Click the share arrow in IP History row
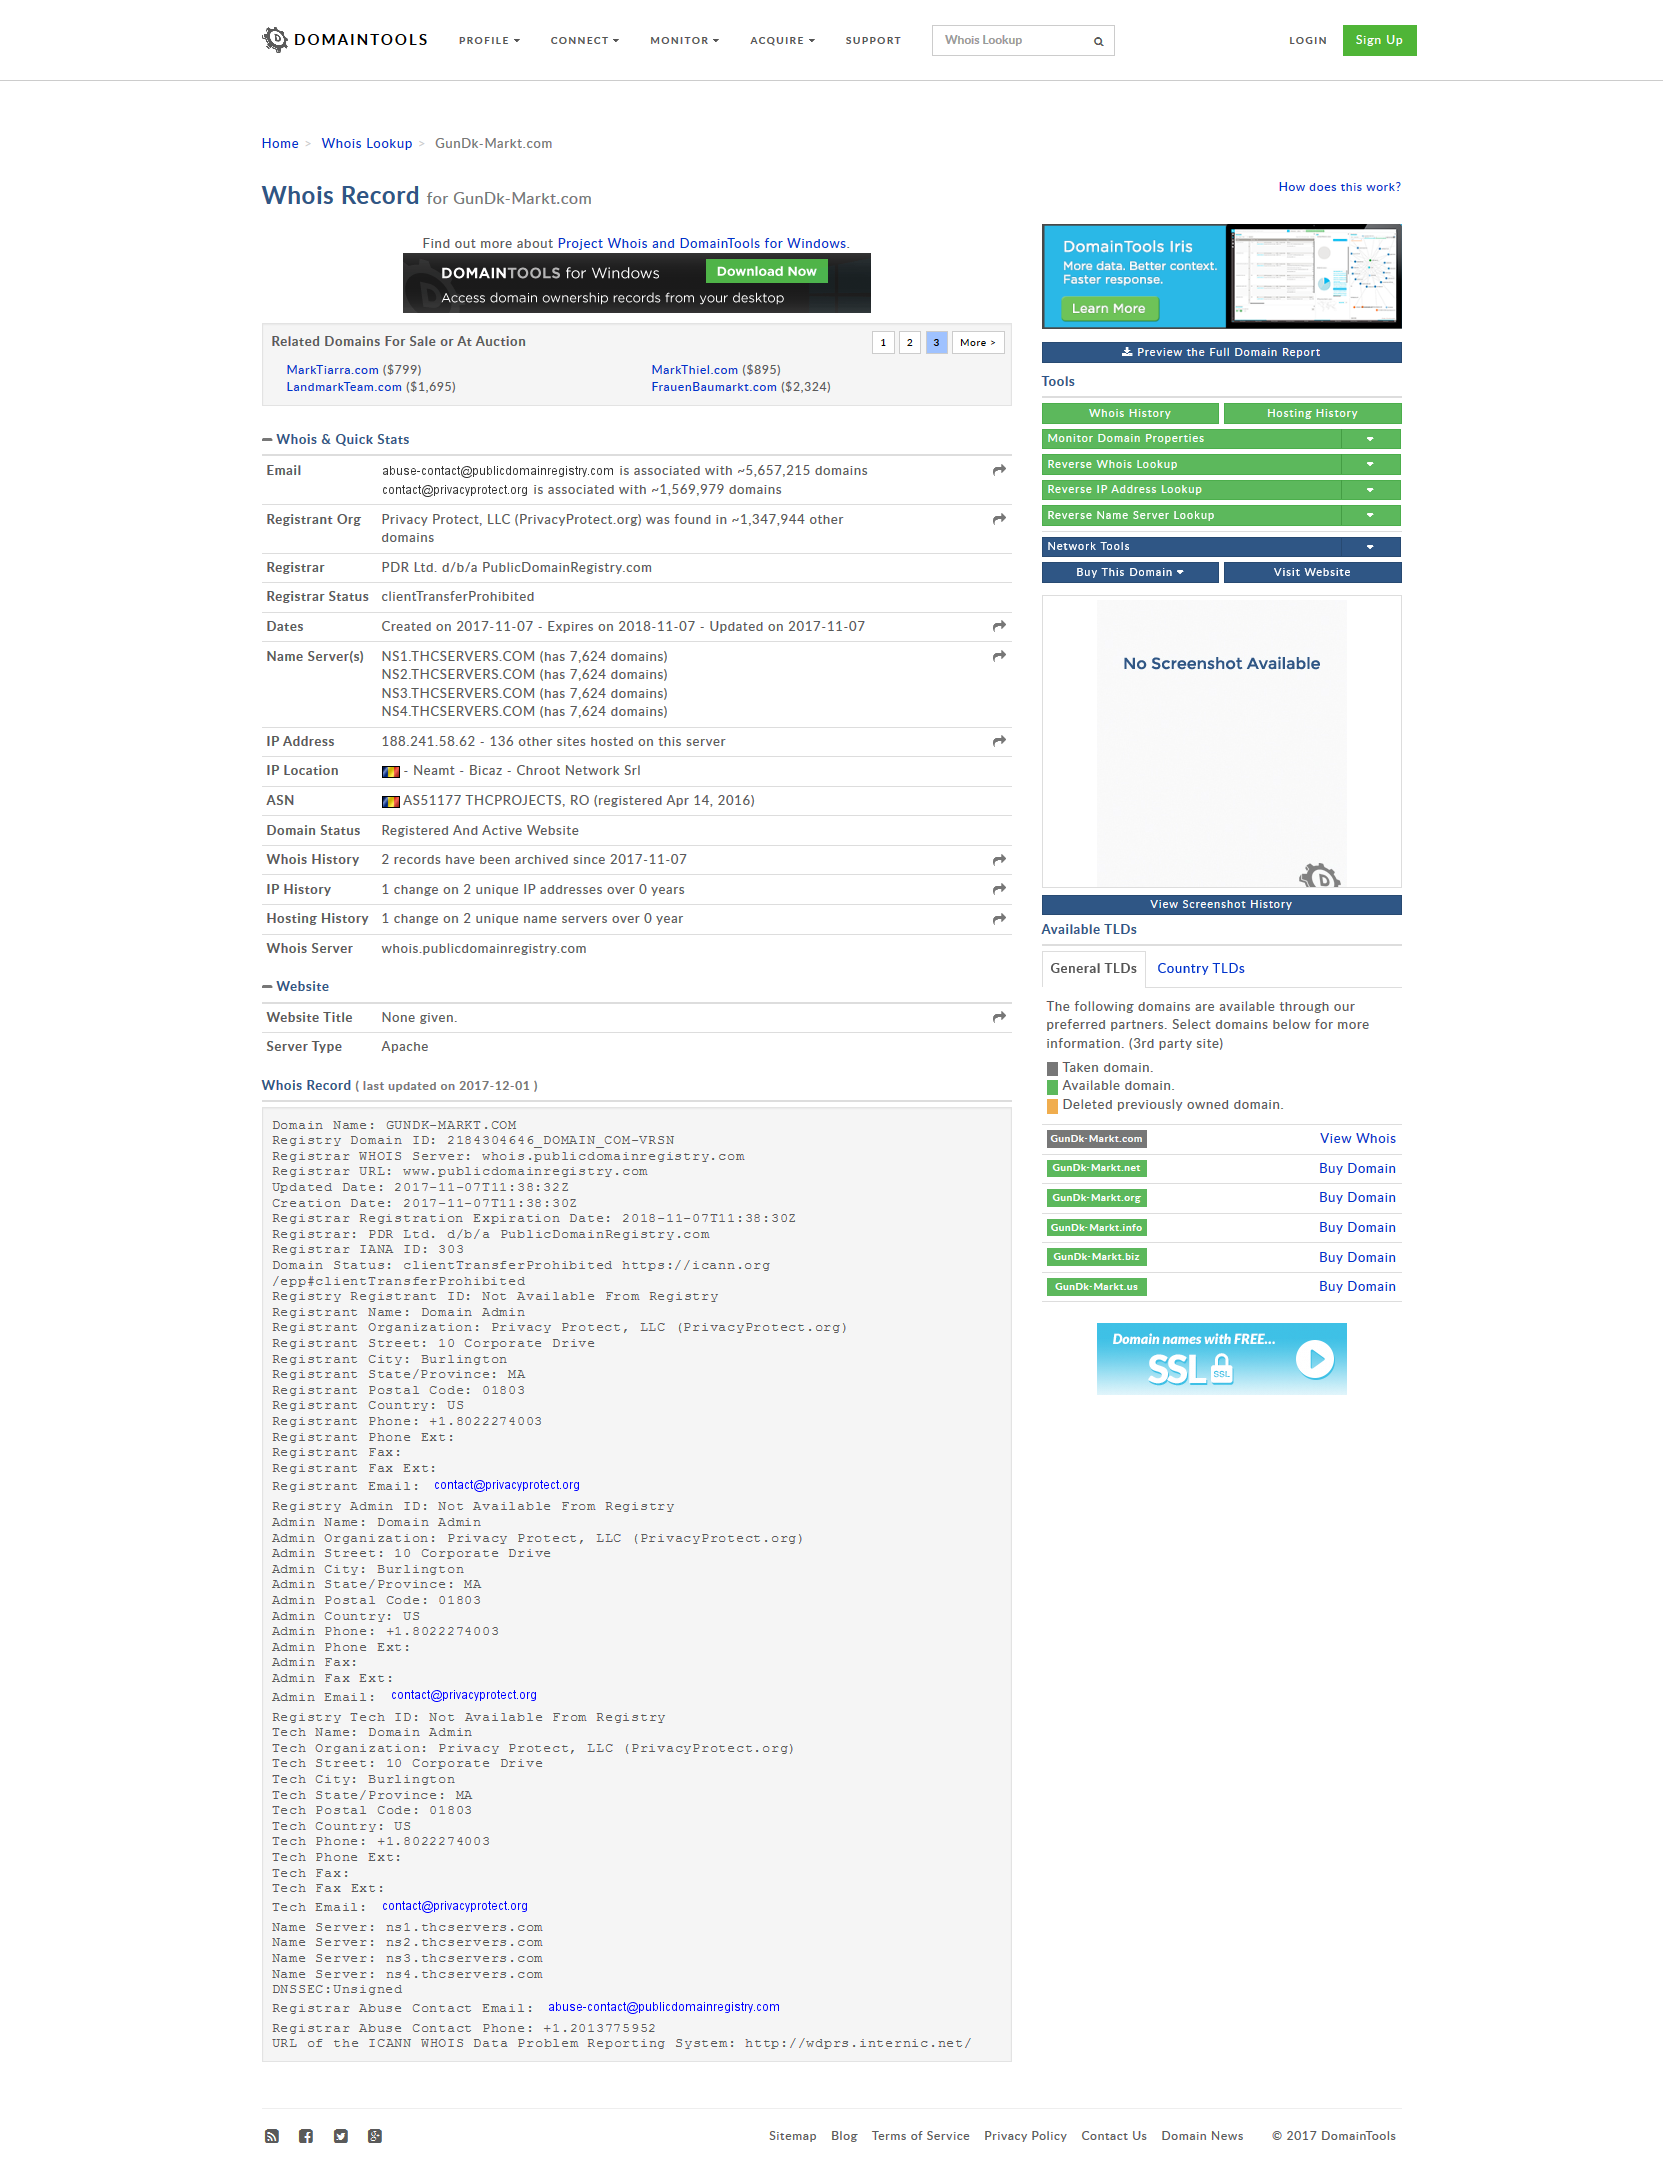This screenshot has height=2162, width=1663. 998,889
